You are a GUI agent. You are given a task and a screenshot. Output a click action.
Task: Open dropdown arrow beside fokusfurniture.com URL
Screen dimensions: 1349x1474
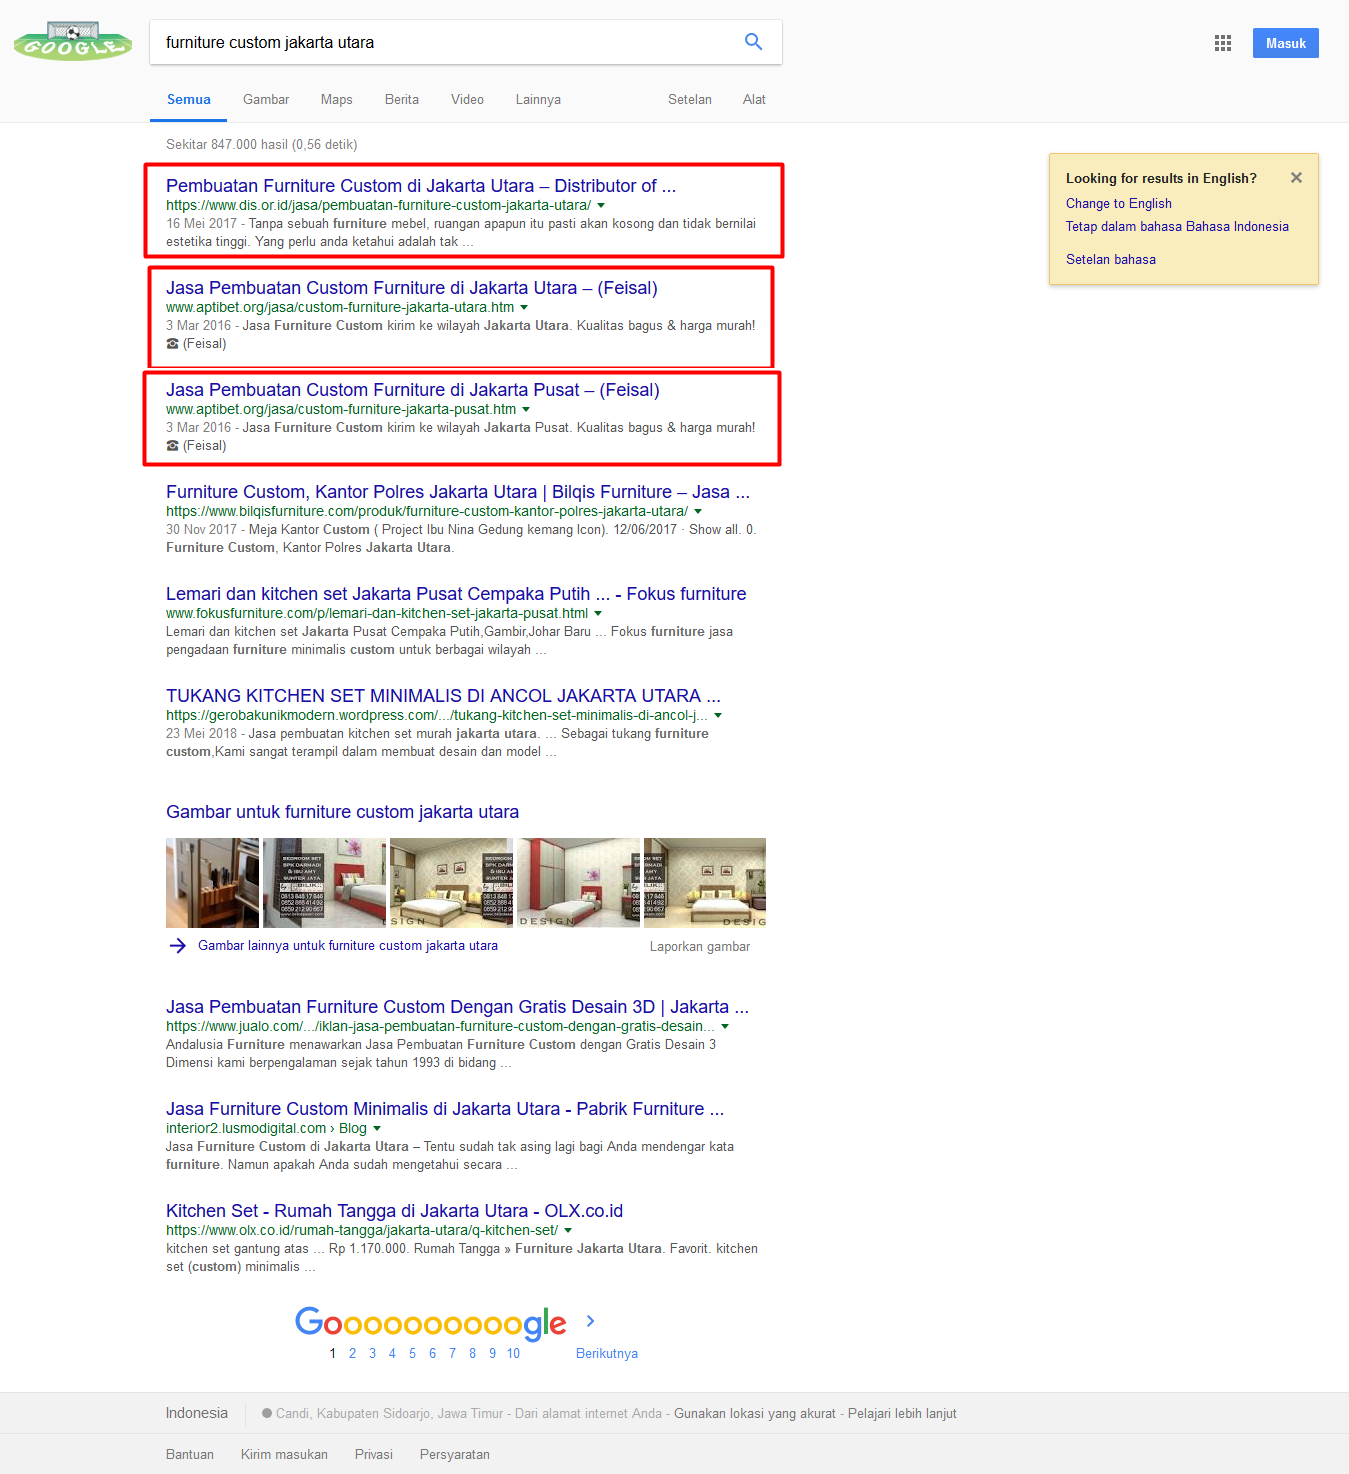coord(598,614)
